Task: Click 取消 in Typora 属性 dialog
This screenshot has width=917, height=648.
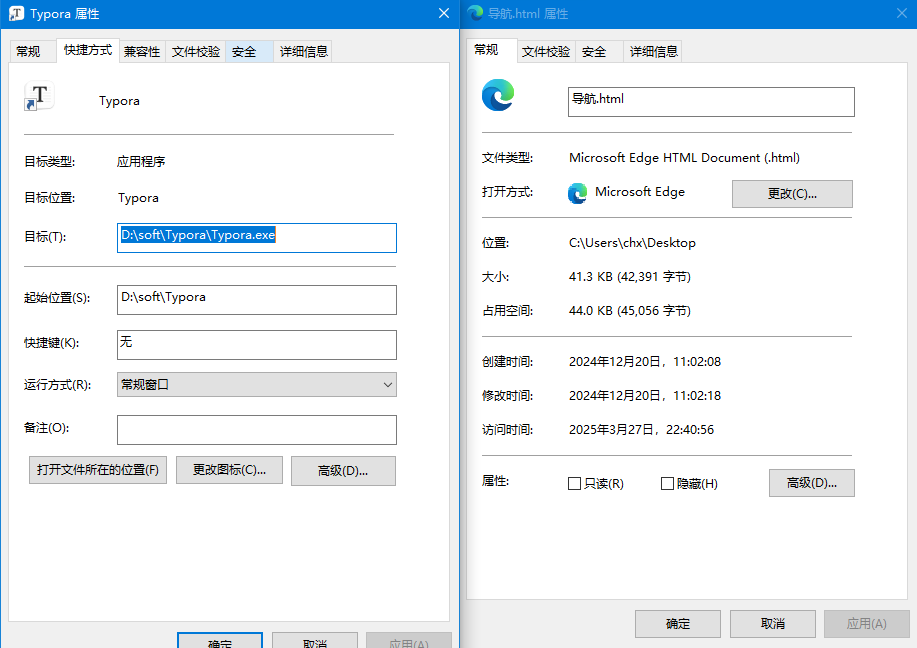Action: pyautogui.click(x=315, y=641)
